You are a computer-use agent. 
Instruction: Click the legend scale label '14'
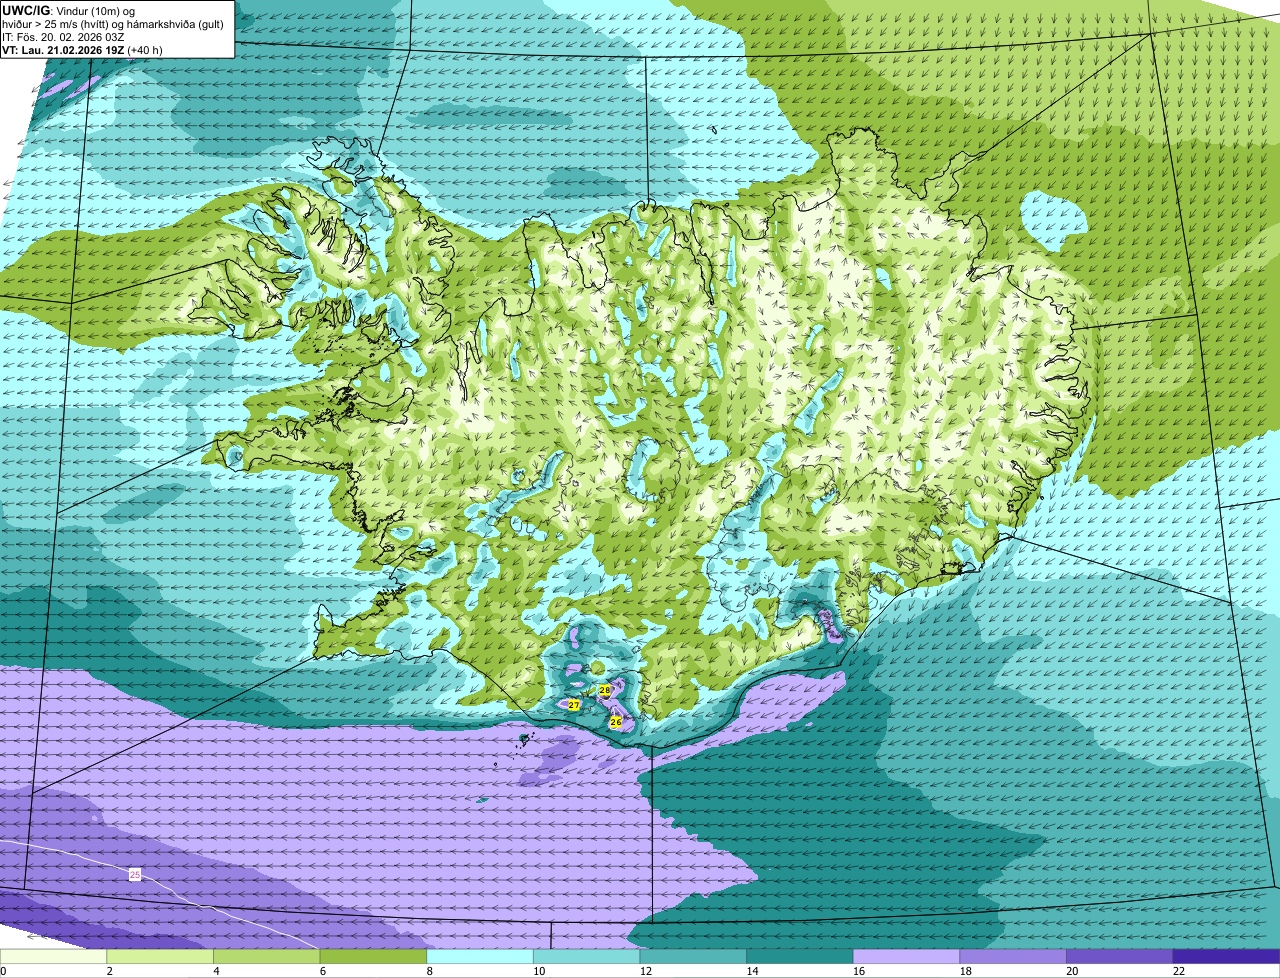point(752,971)
